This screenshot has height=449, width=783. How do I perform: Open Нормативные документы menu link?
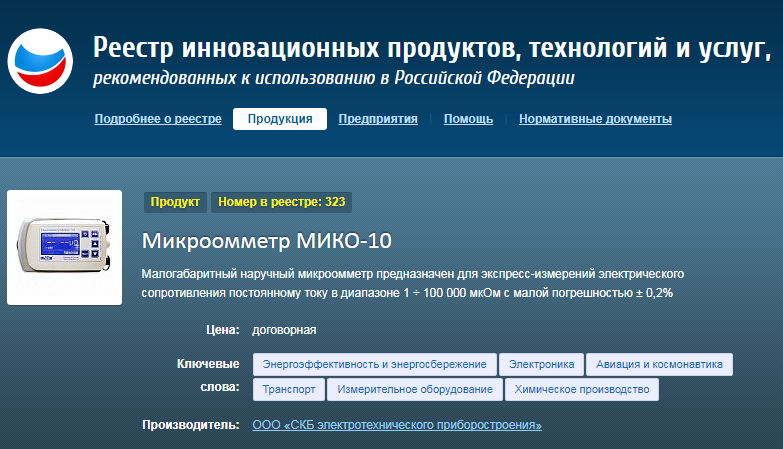pos(595,119)
